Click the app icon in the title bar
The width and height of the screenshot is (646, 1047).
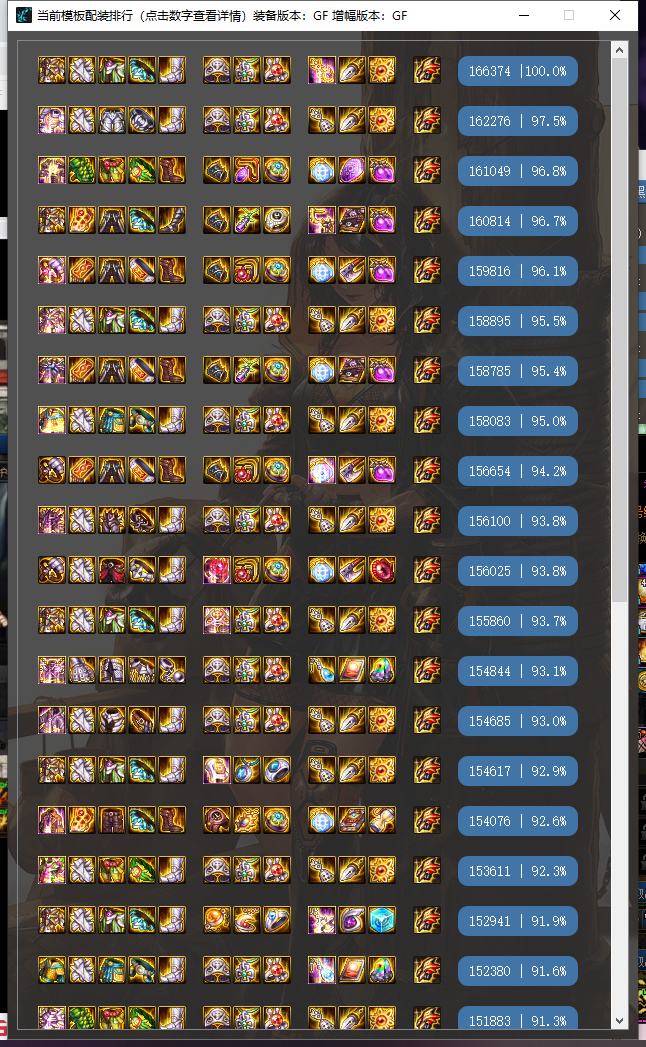point(24,15)
